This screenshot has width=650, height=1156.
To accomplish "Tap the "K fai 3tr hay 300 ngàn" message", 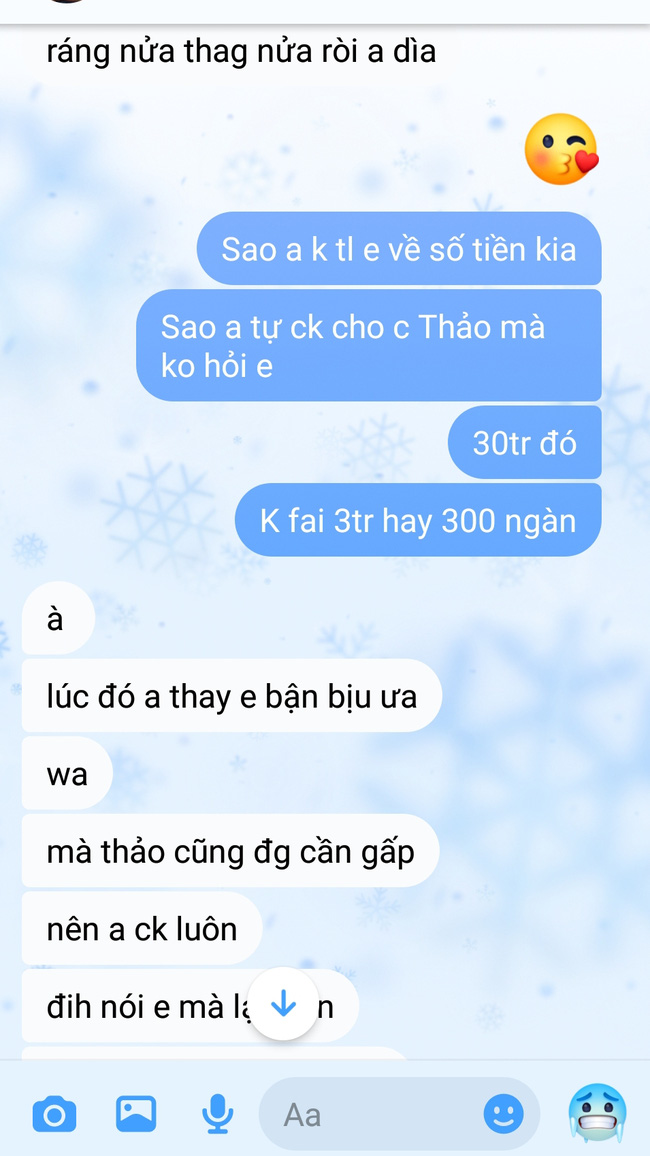I will click(x=418, y=520).
